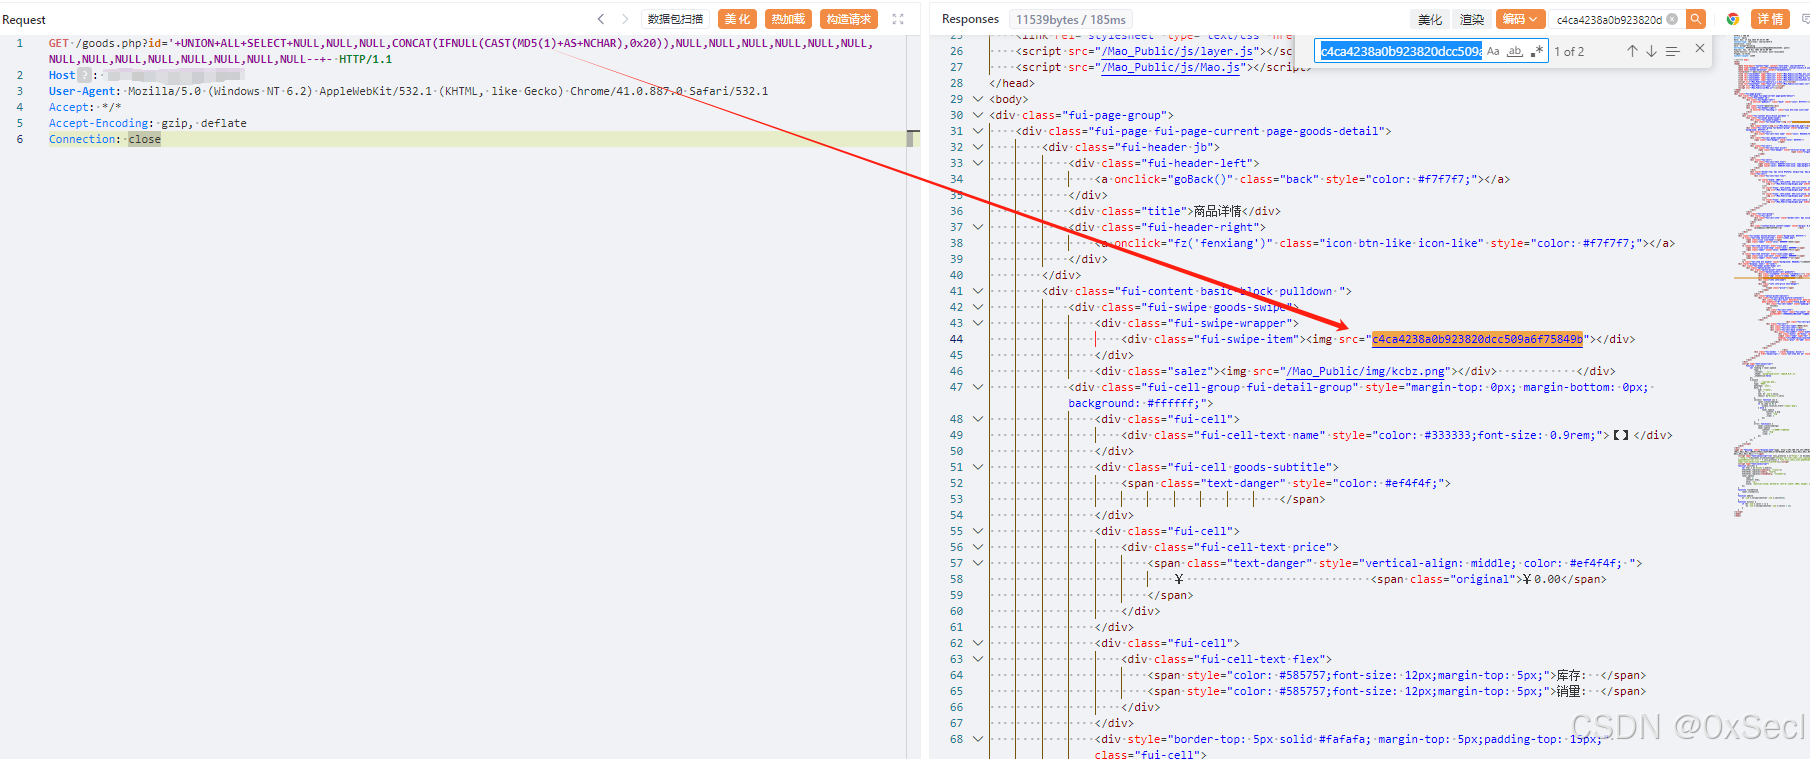Open the /Mao_Public/js/Mao.js link
This screenshot has width=1810, height=759.
coord(1171,67)
